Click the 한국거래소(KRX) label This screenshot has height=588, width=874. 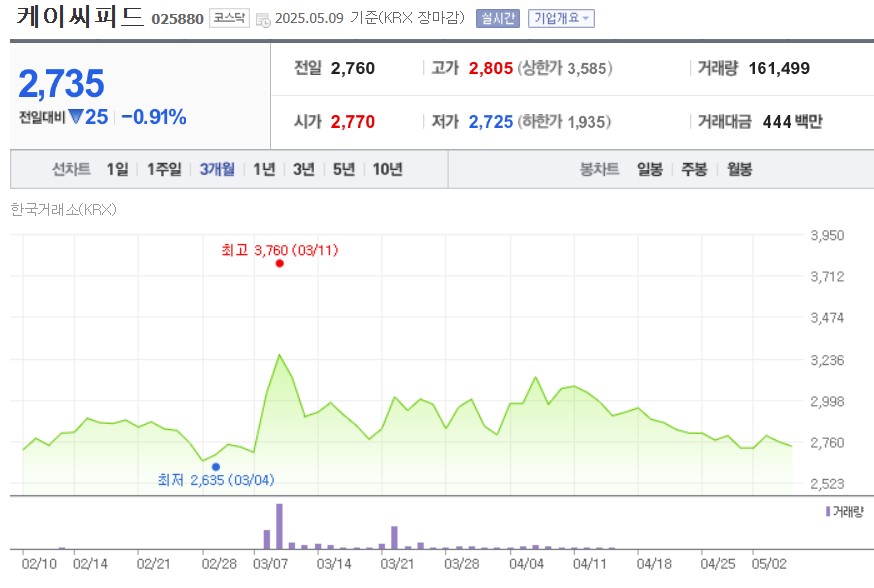click(64, 210)
